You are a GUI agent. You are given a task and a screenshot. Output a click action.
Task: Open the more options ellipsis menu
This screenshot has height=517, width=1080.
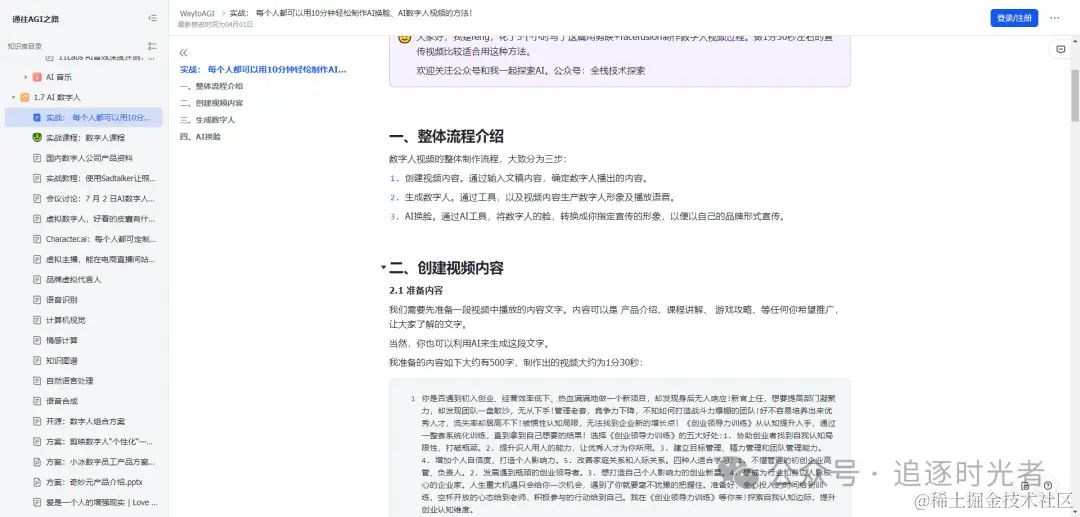pyautogui.click(x=1055, y=19)
